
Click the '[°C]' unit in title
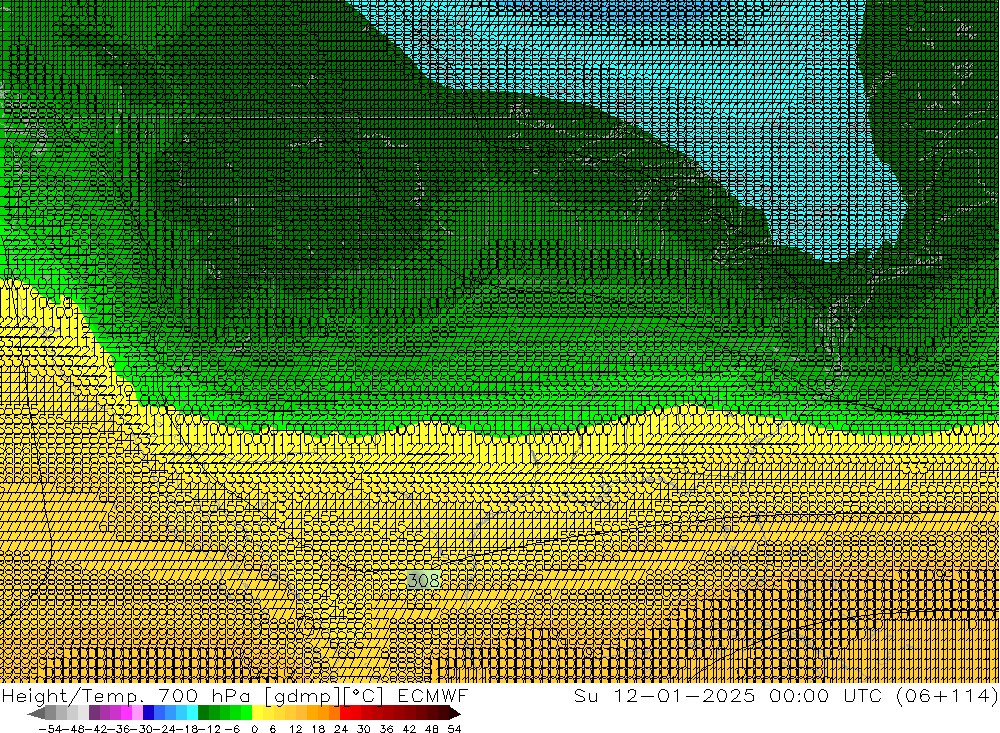tap(364, 696)
